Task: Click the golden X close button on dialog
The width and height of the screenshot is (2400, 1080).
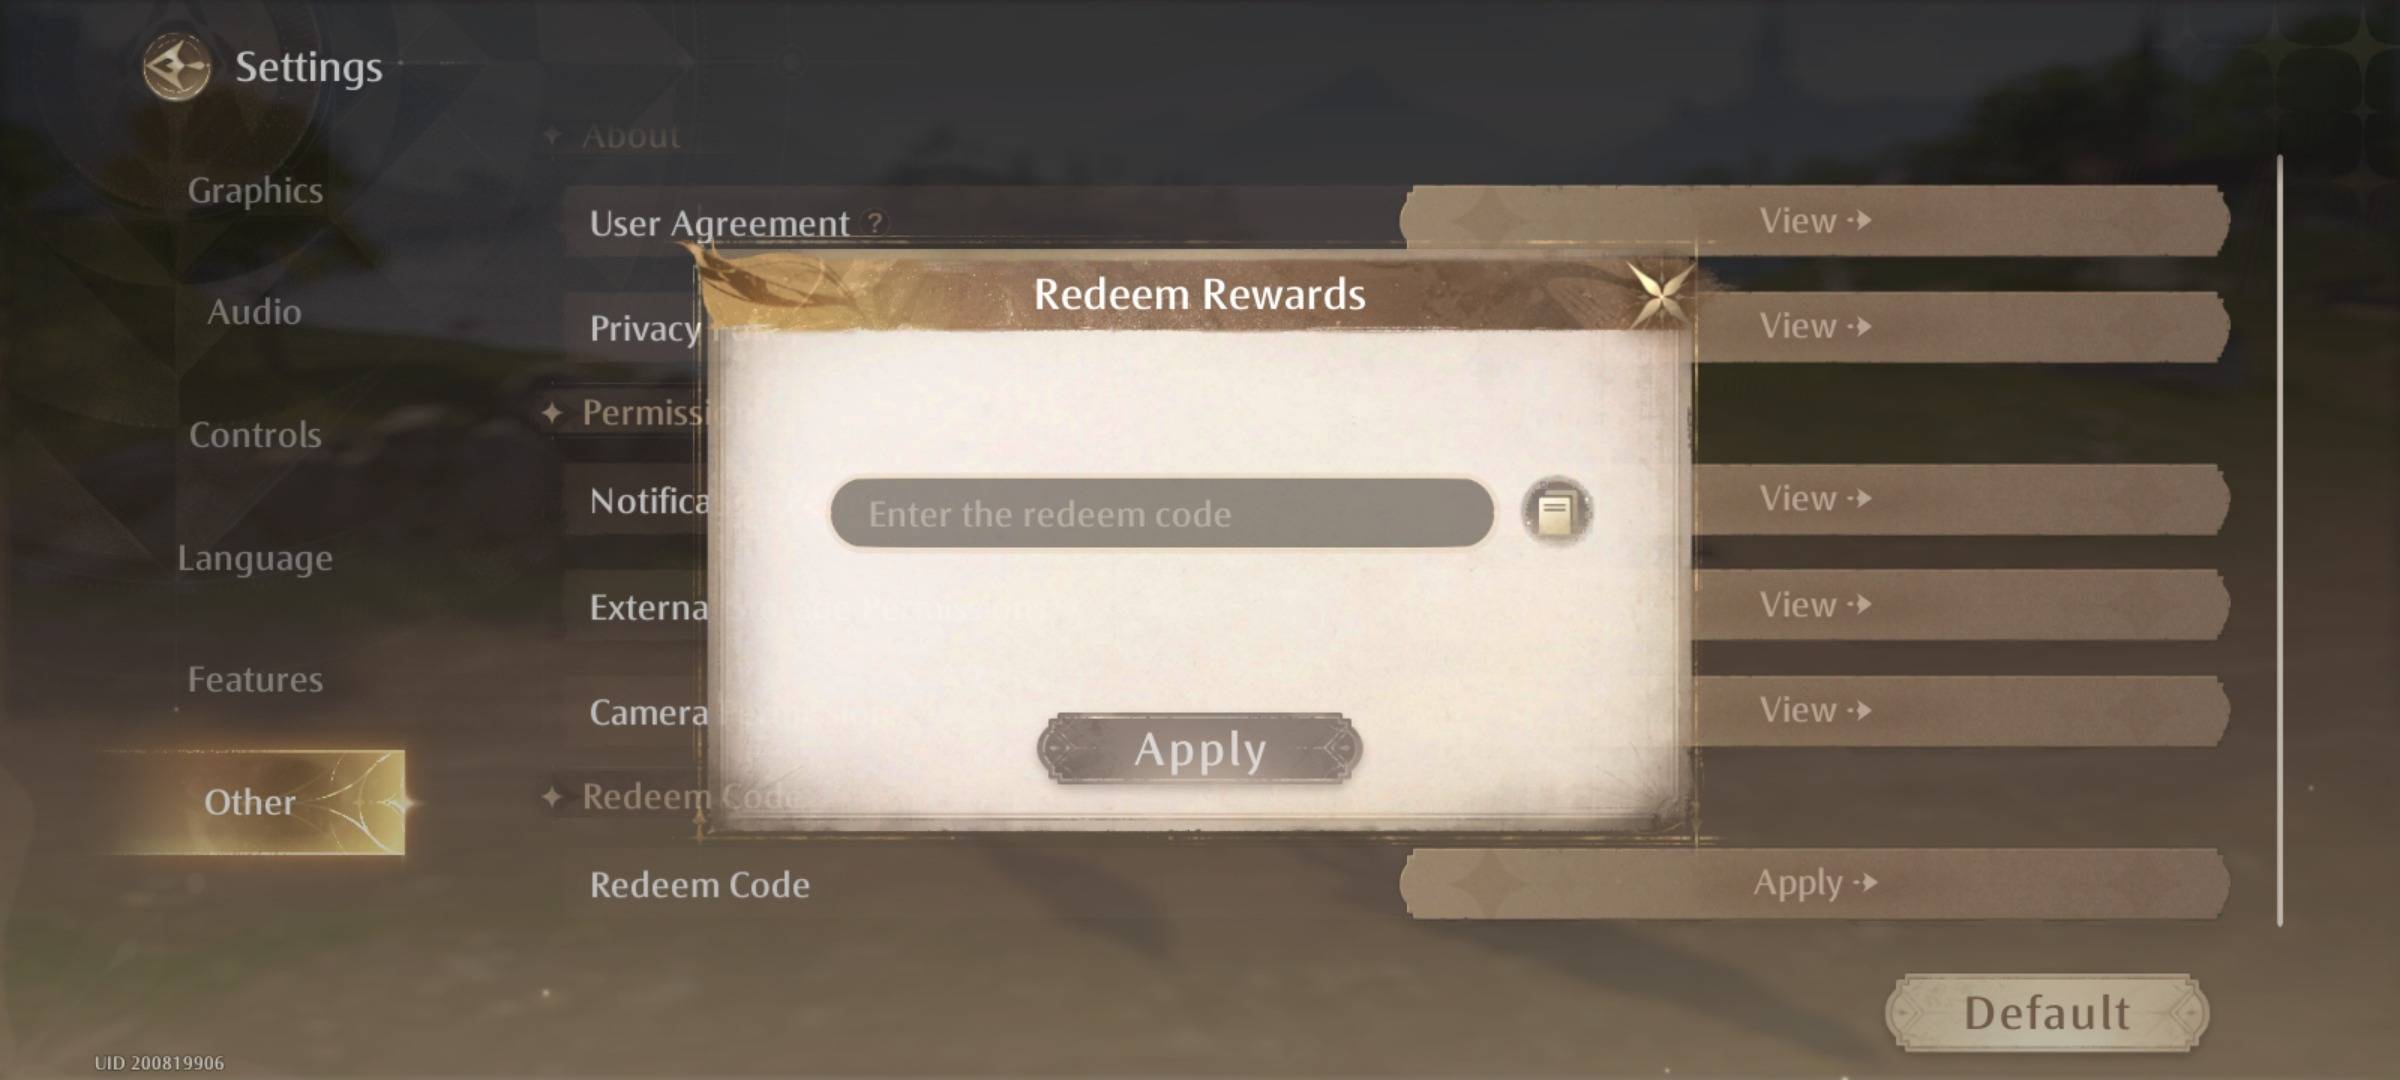Action: pyautogui.click(x=1658, y=294)
